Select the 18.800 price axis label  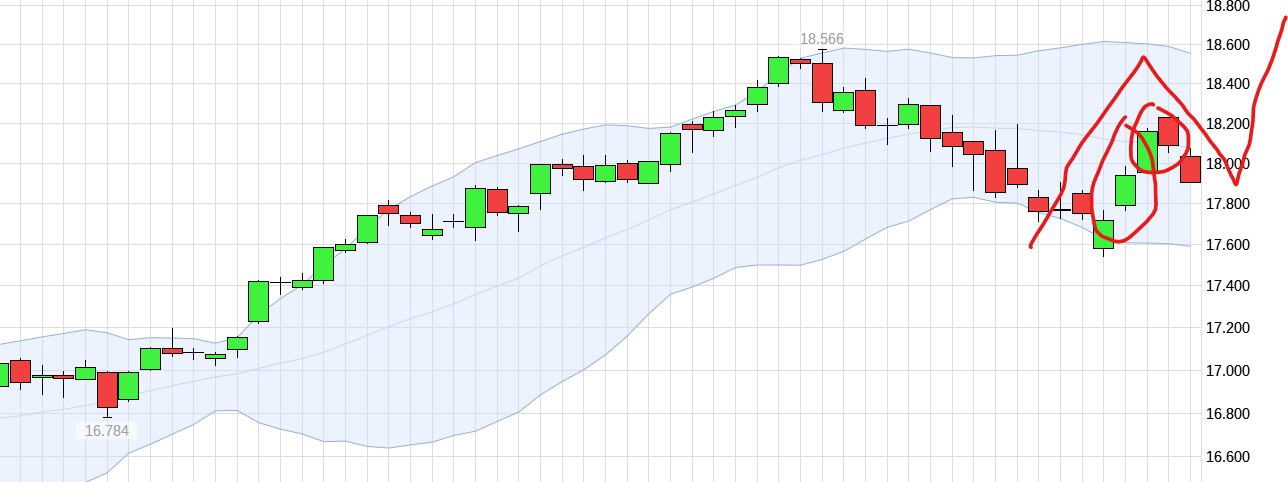pyautogui.click(x=1228, y=6)
